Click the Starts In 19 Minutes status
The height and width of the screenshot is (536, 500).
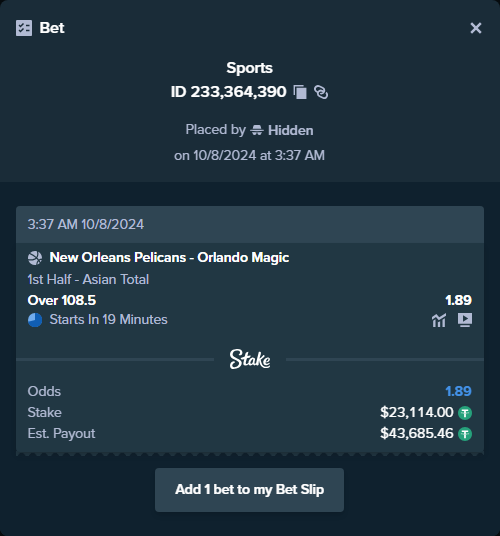tap(108, 320)
